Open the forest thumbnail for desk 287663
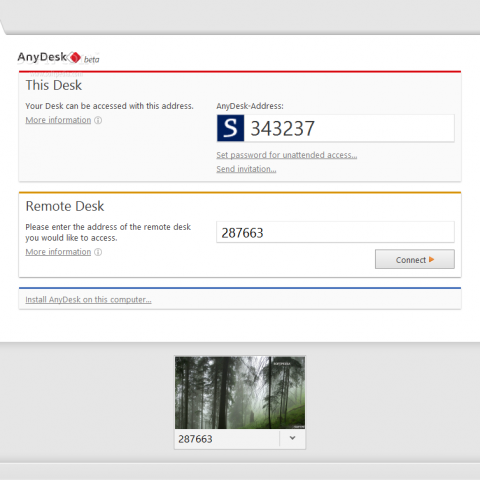480x480 pixels. tap(240, 393)
